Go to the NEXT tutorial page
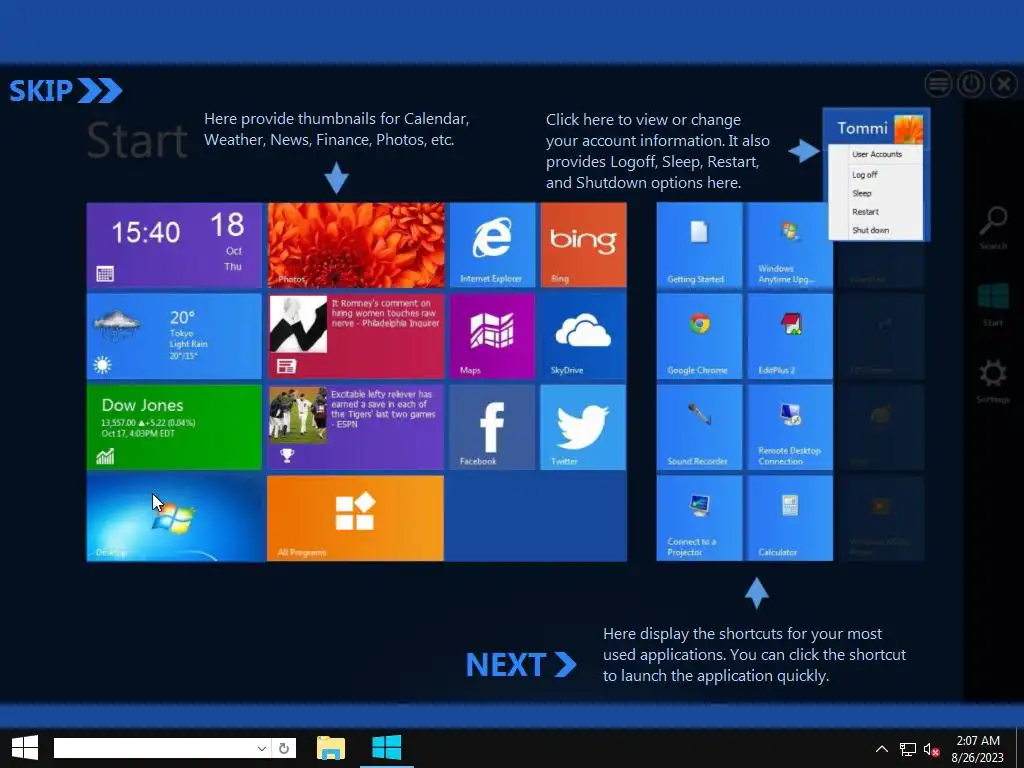Viewport: 1024px width, 768px height. (521, 665)
